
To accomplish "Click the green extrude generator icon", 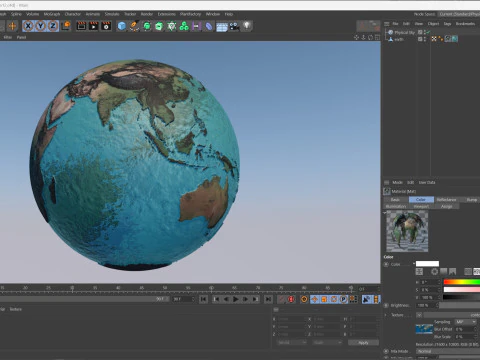I will [x=159, y=26].
